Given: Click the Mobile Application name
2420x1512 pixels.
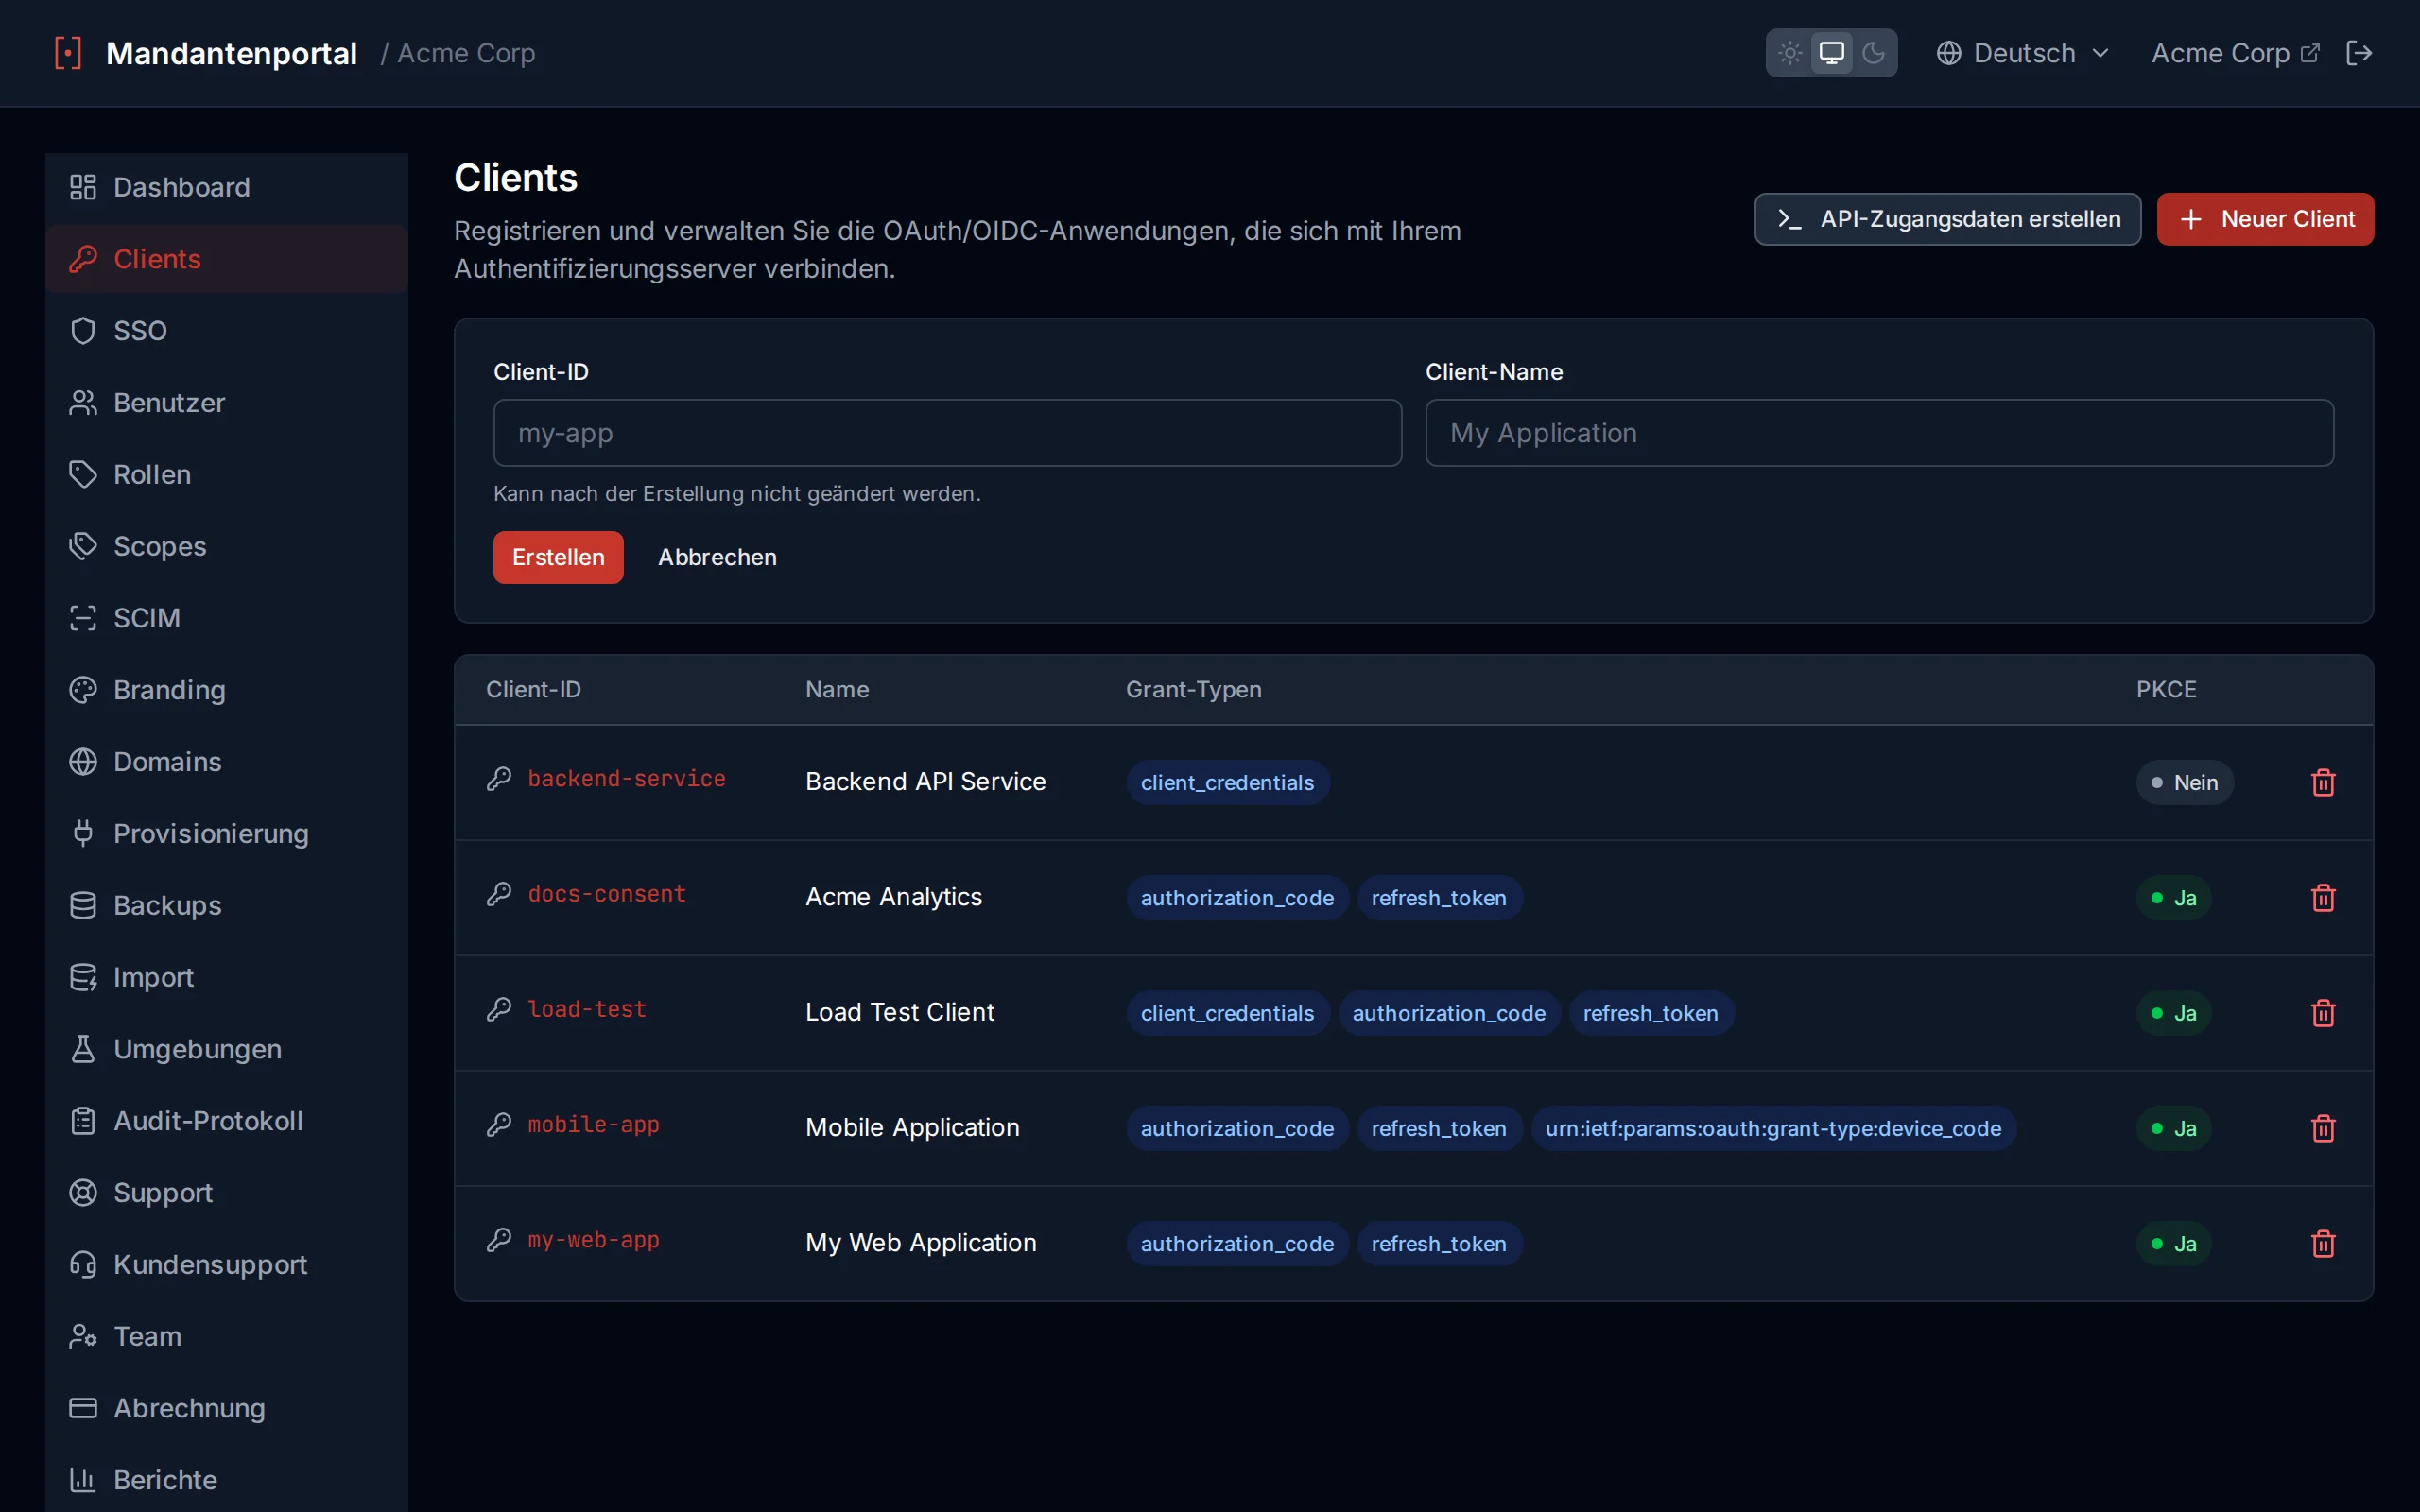Looking at the screenshot, I should pyautogui.click(x=912, y=1128).
